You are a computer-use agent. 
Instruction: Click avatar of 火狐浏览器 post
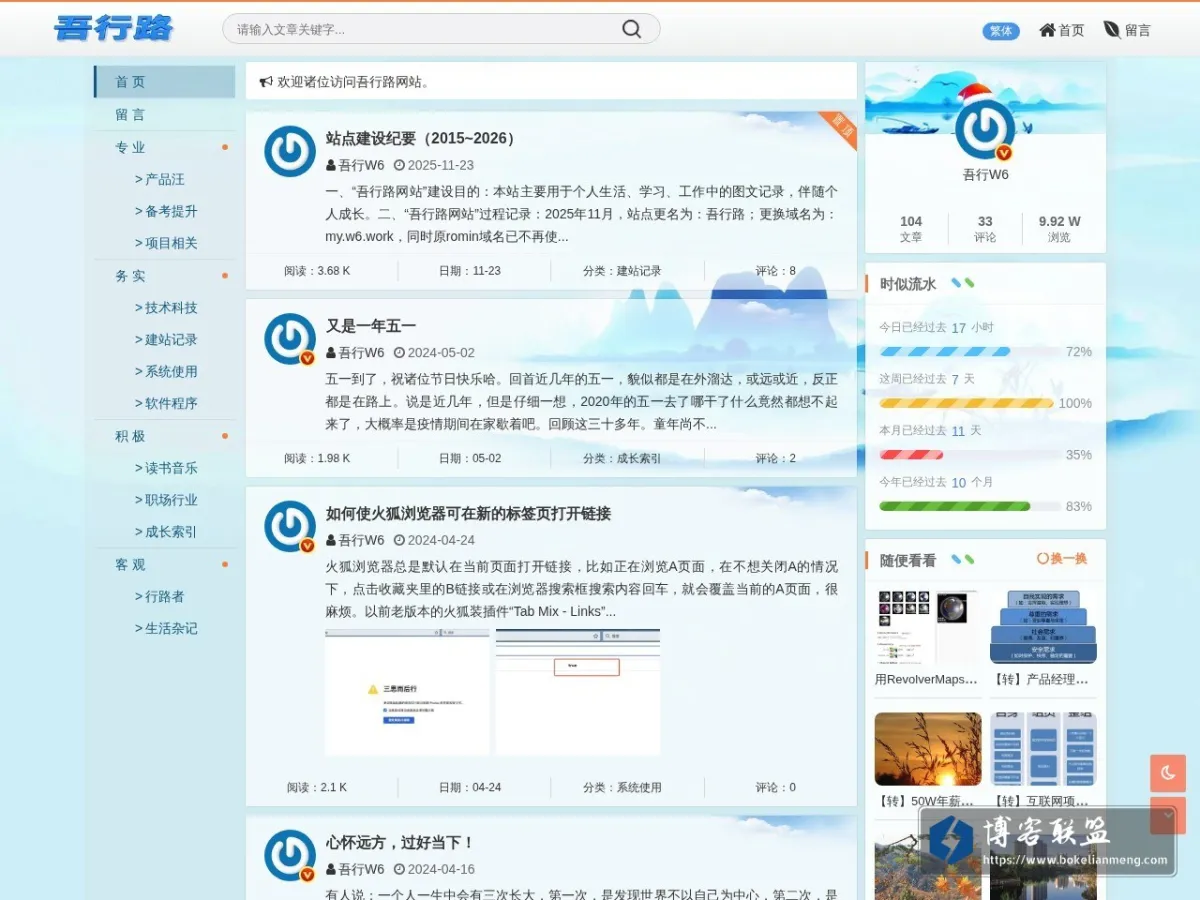pyautogui.click(x=290, y=526)
